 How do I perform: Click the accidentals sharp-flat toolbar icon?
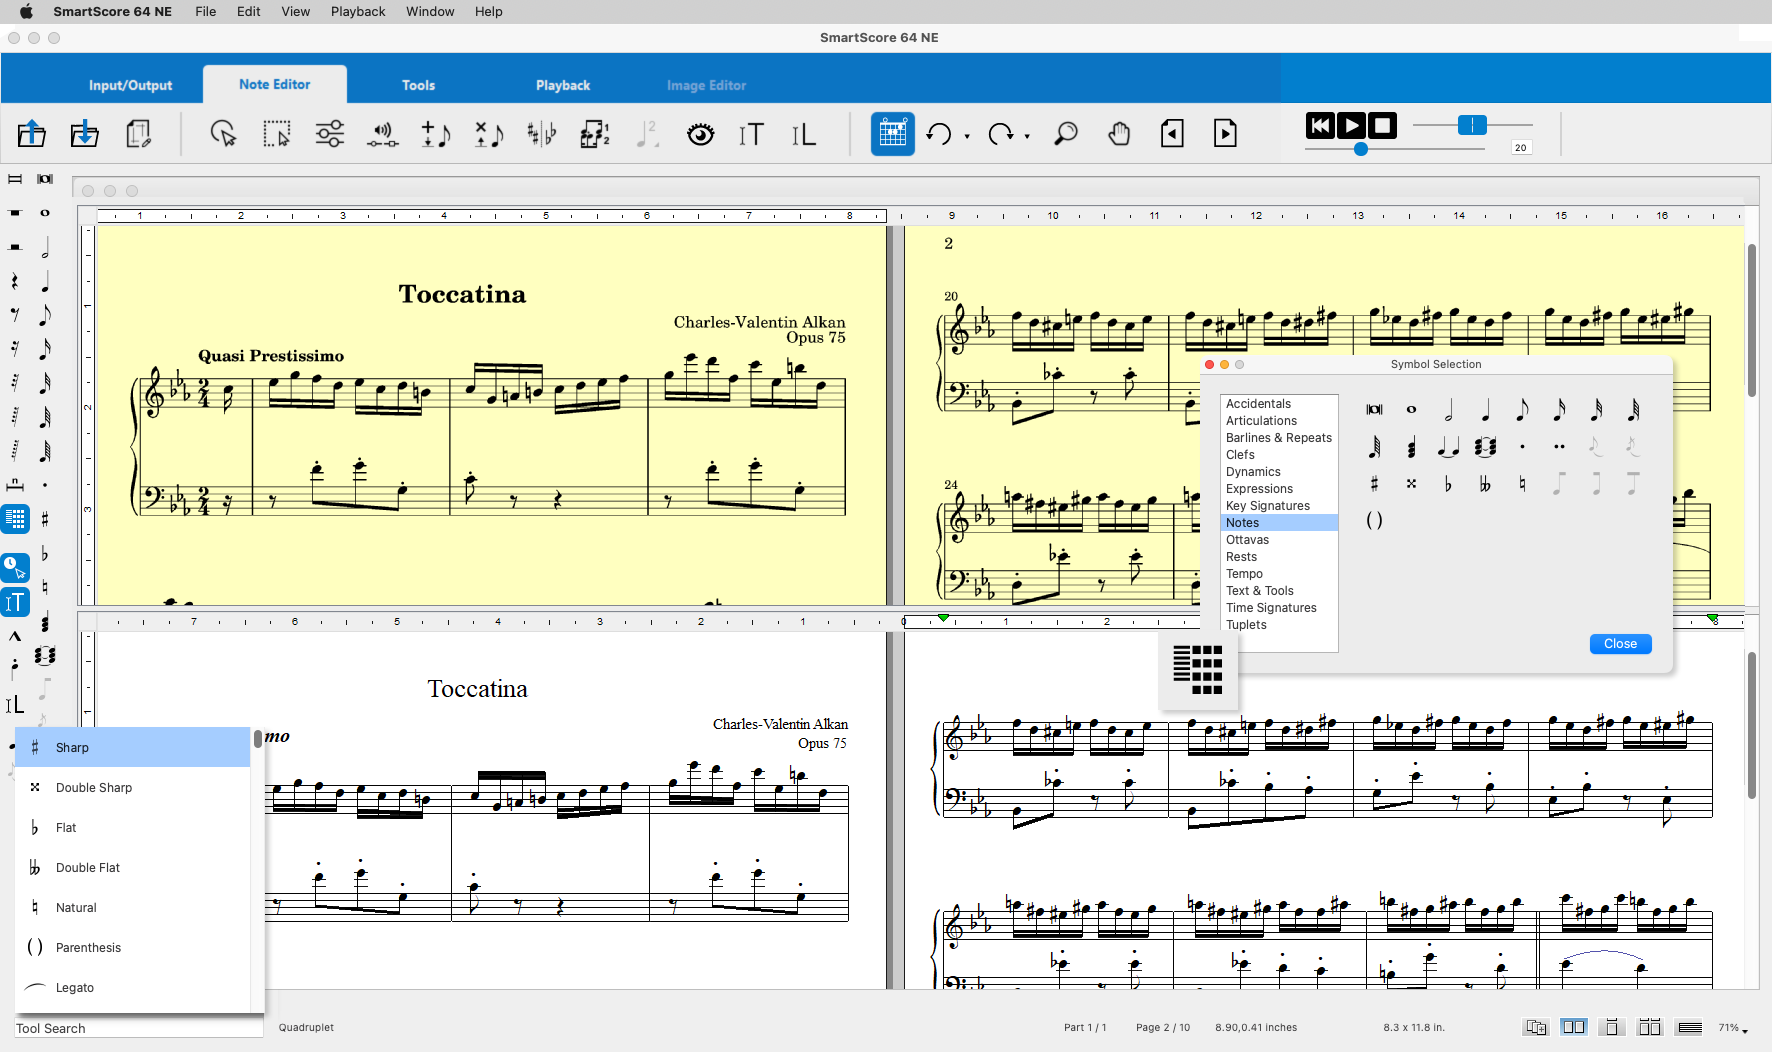[x=542, y=133]
